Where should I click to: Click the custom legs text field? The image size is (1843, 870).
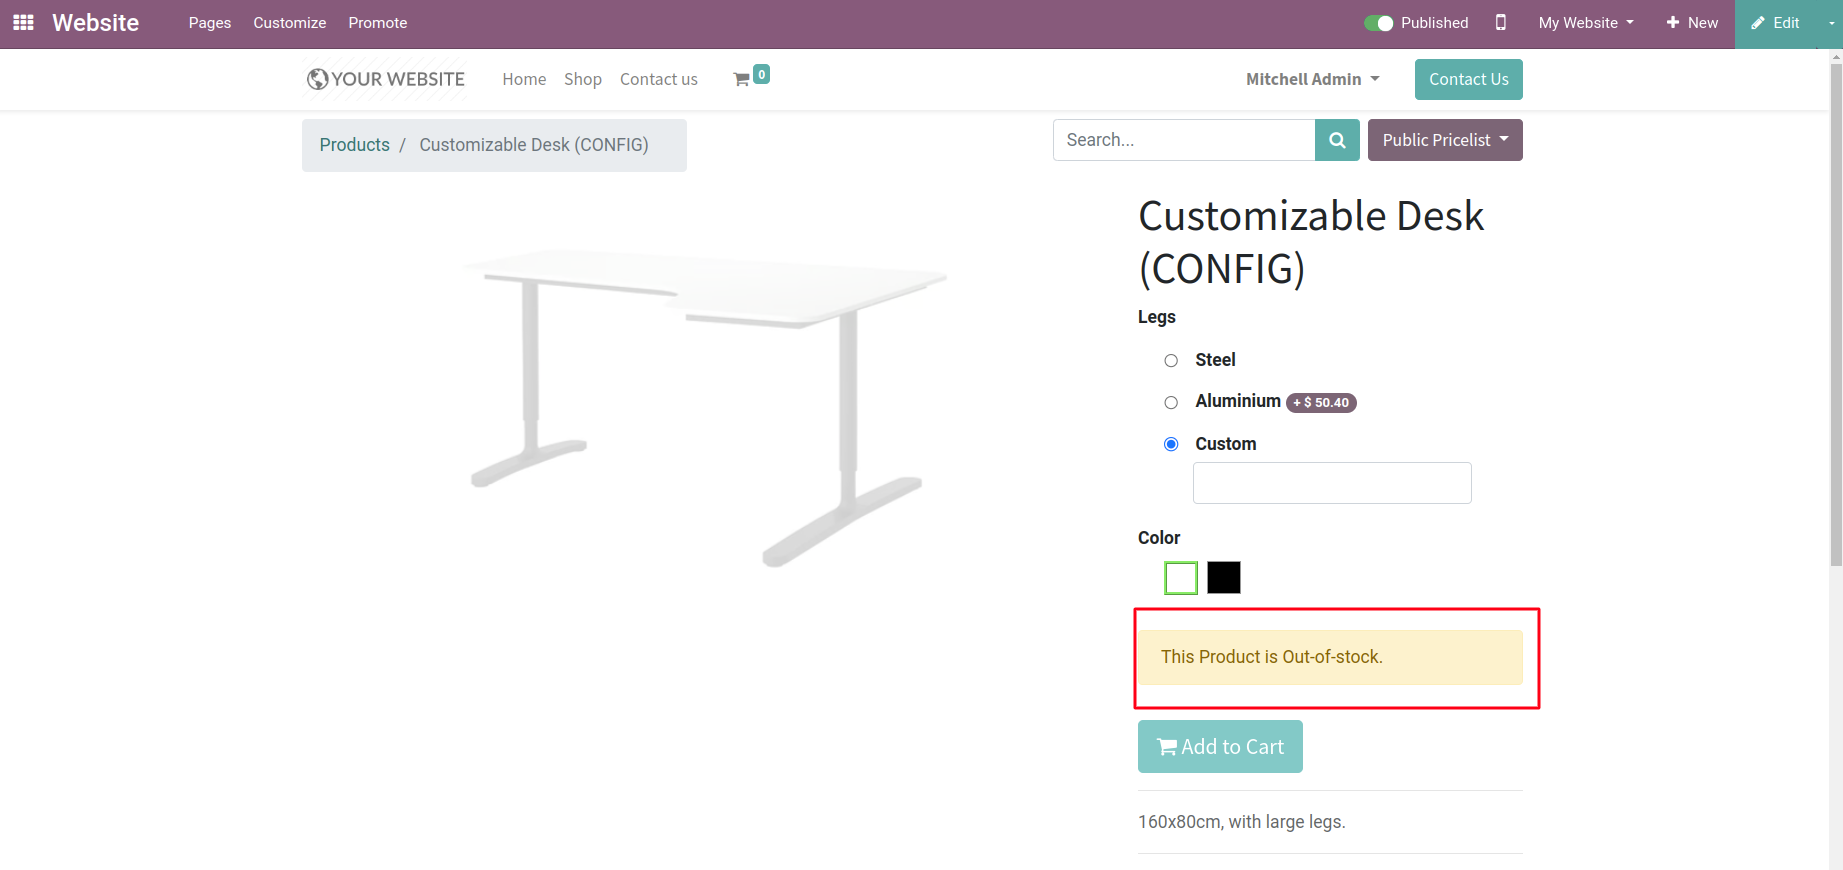tap(1332, 483)
